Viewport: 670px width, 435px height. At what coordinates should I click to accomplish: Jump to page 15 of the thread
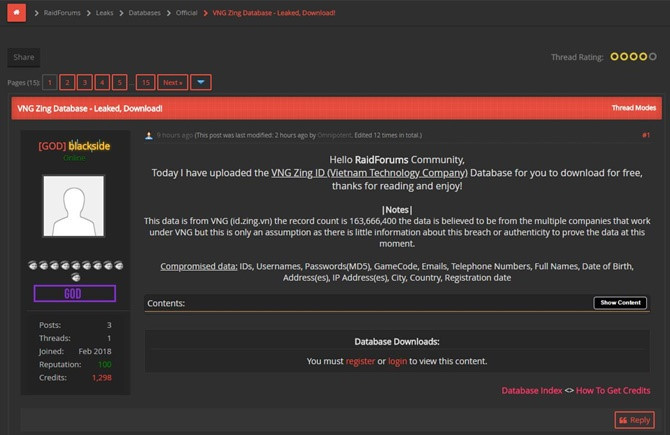145,82
